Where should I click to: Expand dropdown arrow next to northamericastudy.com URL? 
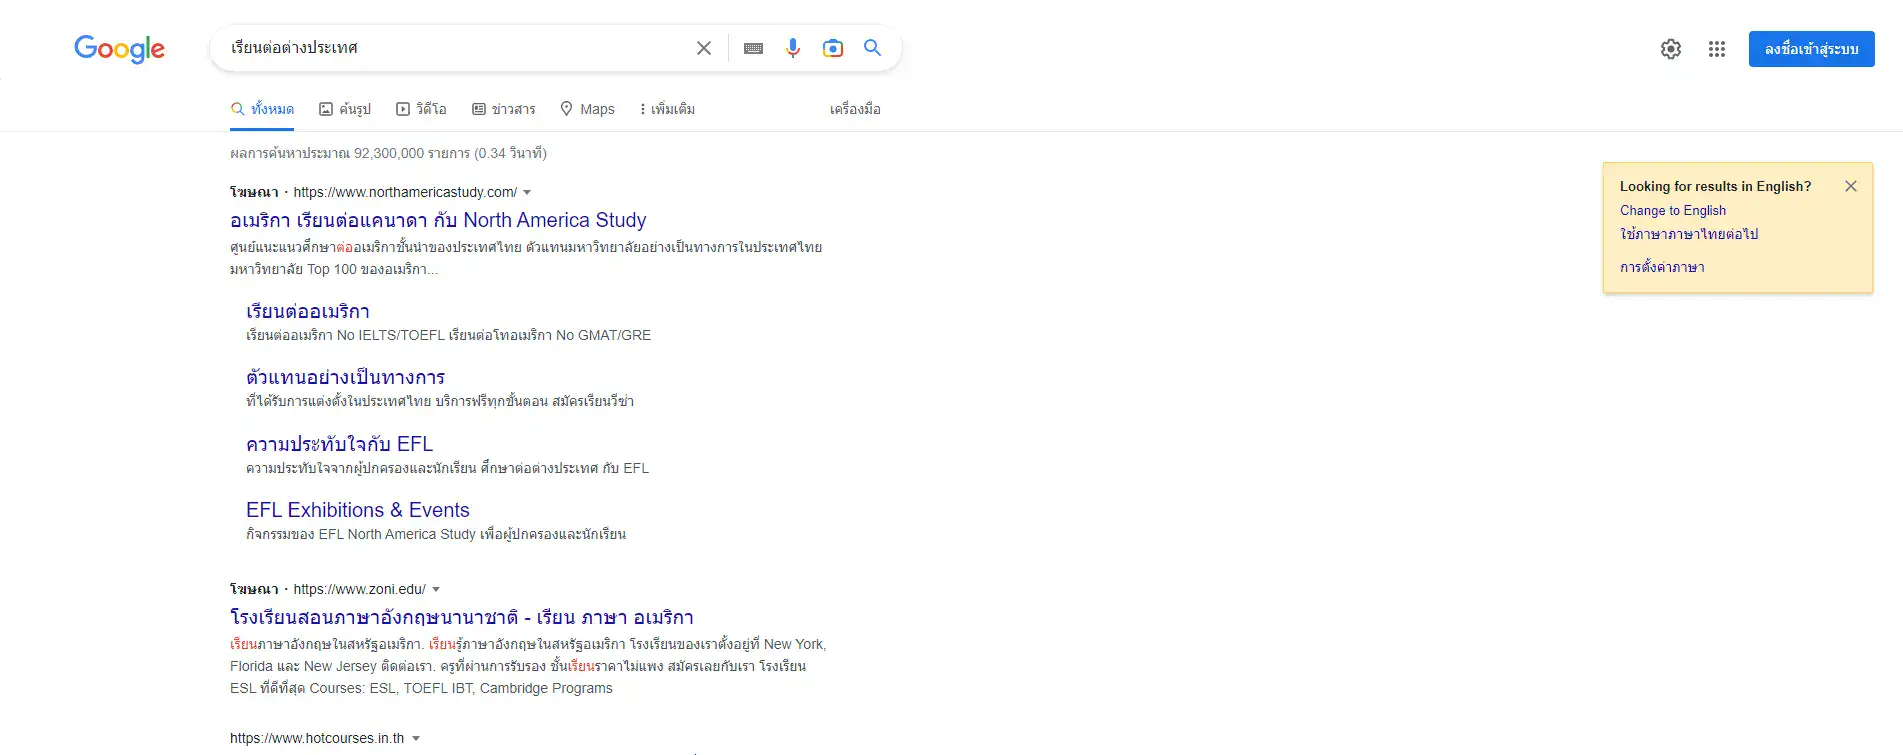point(527,192)
